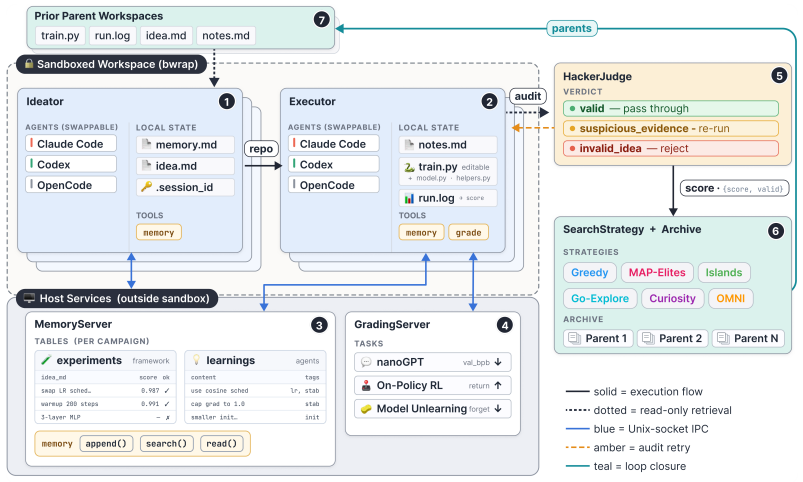Click the up arrow on On-Policy RL

(x=498, y=385)
